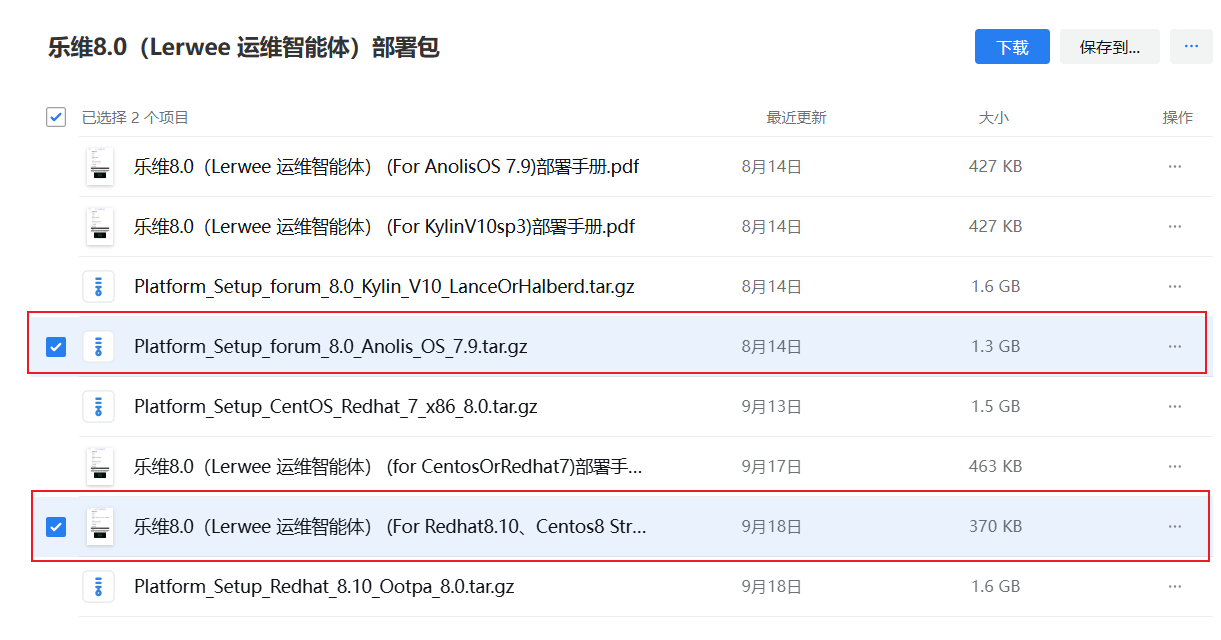Click the 下载 download button
The width and height of the screenshot is (1221, 640).
coord(1012,47)
